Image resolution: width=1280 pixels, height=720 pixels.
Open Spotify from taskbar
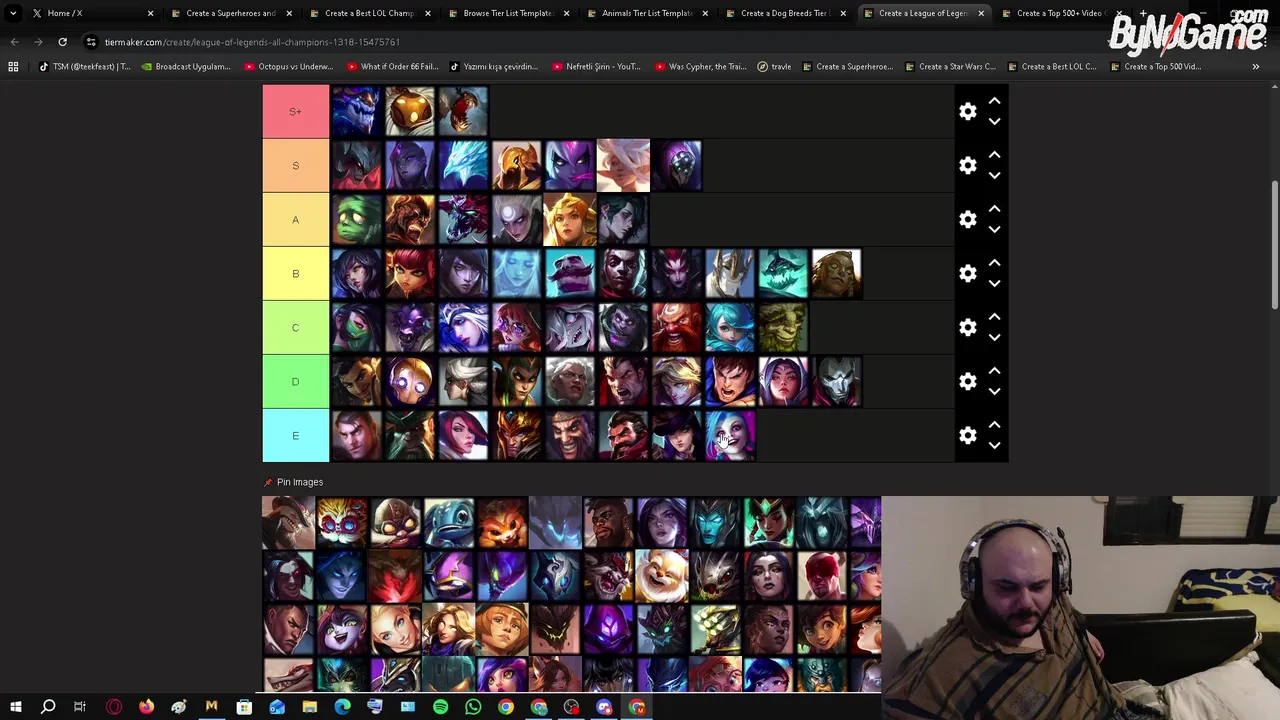pos(440,707)
